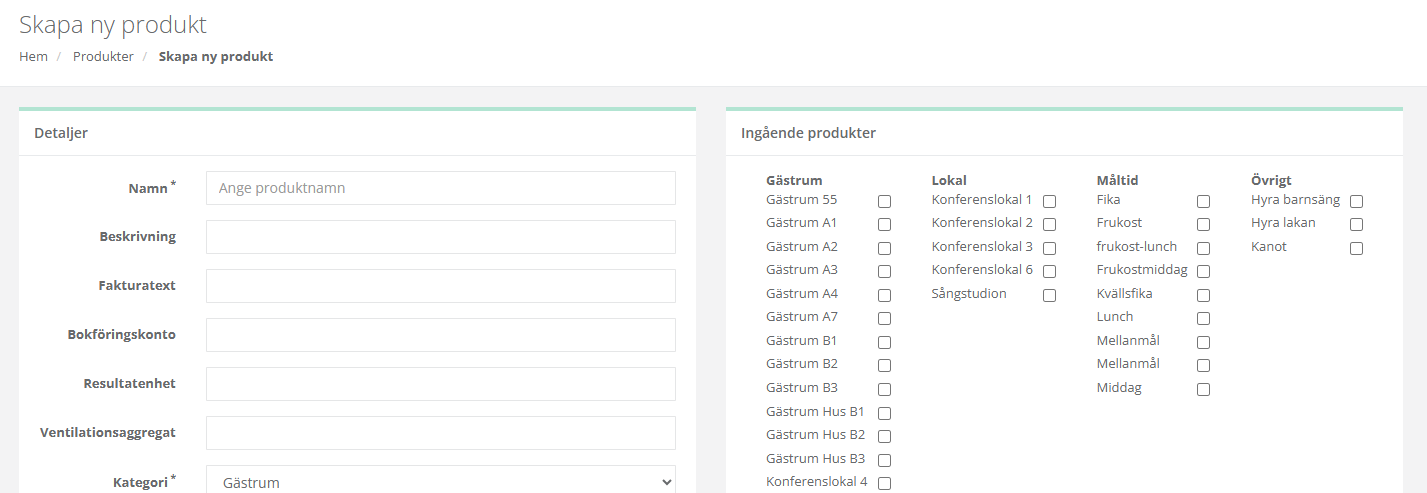Tick the Gästrum A3 checkbox
The width and height of the screenshot is (1427, 493).
884,272
